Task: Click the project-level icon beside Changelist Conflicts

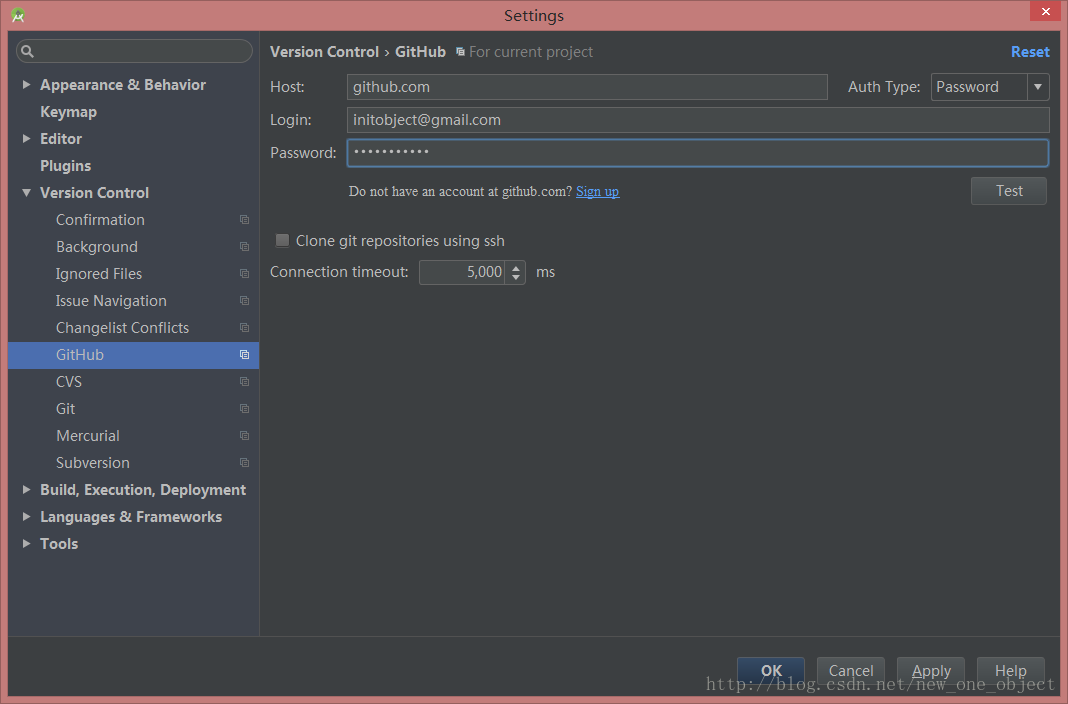Action: [244, 327]
